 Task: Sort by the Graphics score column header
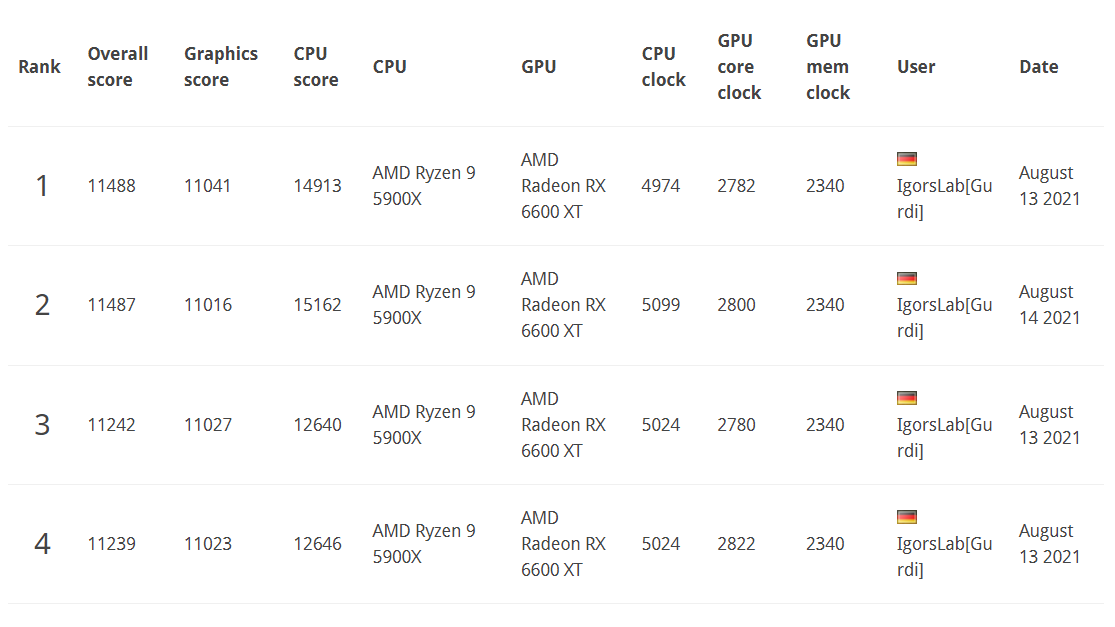[x=220, y=67]
